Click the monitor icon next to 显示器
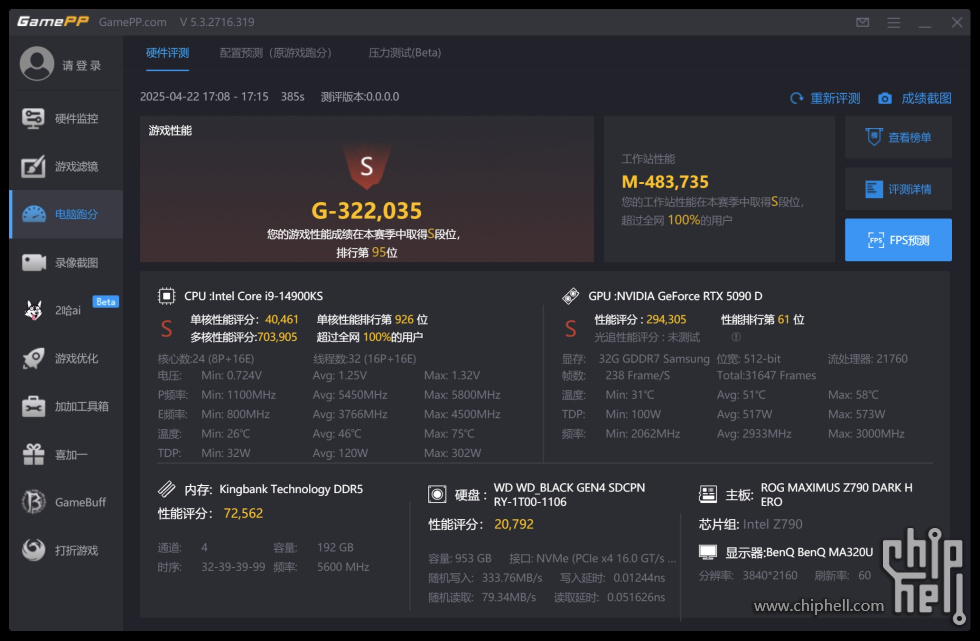980x641 pixels. pos(708,552)
